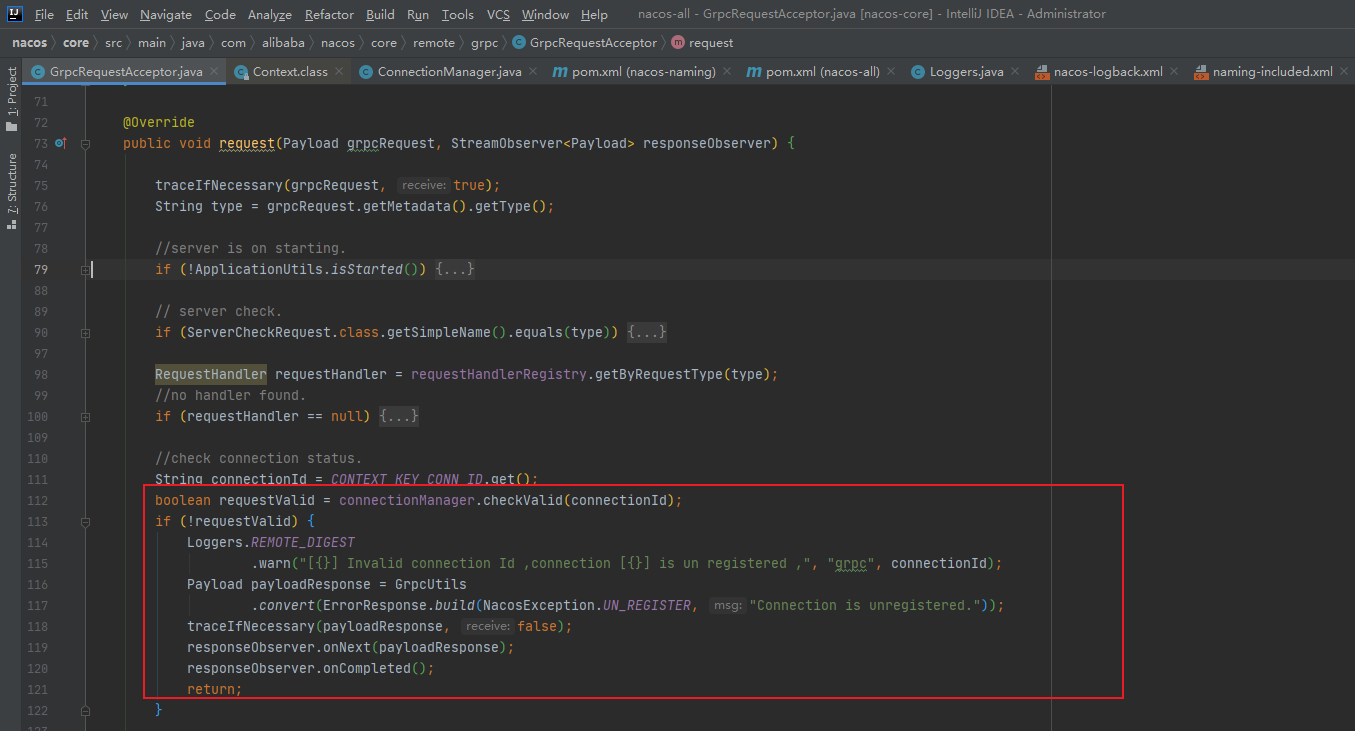Image resolution: width=1355 pixels, height=731 pixels.
Task: Click the GrpcRequestAcceptor class breadcrumb
Action: (584, 43)
